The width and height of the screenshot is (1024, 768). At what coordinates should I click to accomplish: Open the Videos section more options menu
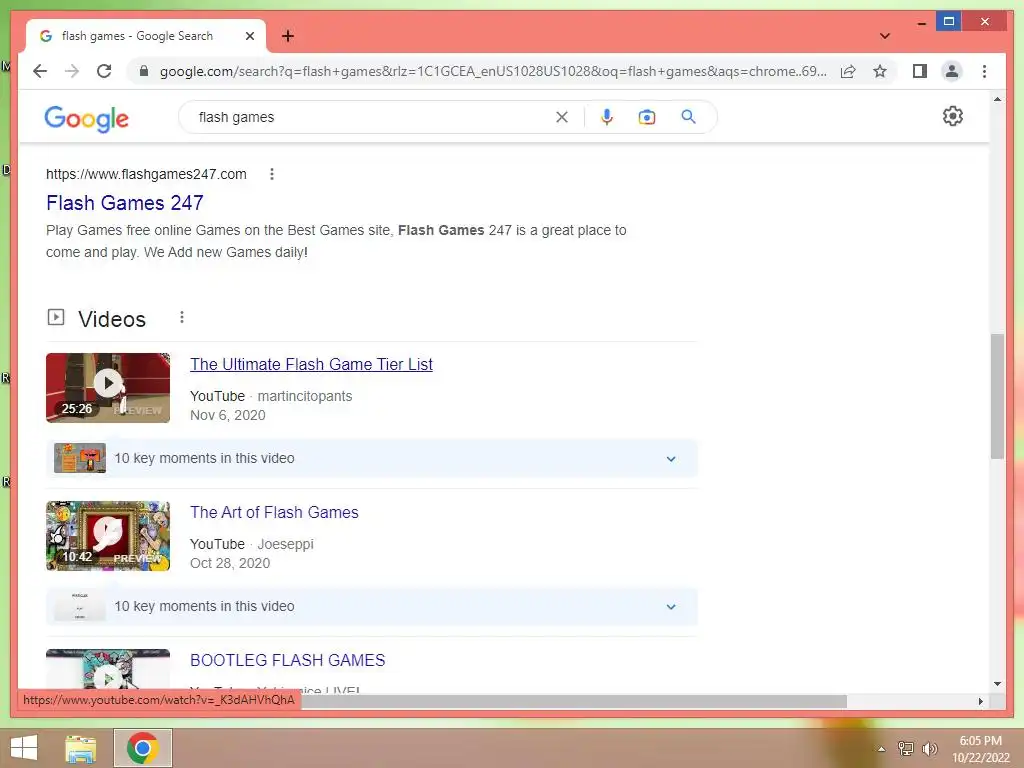[182, 317]
